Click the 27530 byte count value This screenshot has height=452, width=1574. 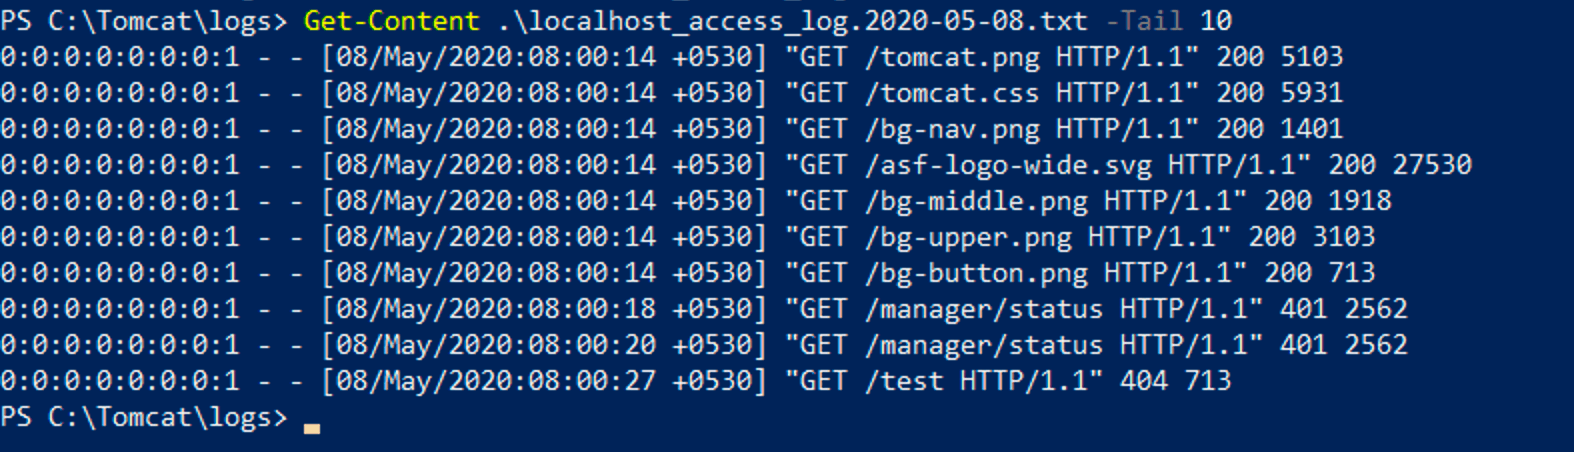tap(1432, 165)
